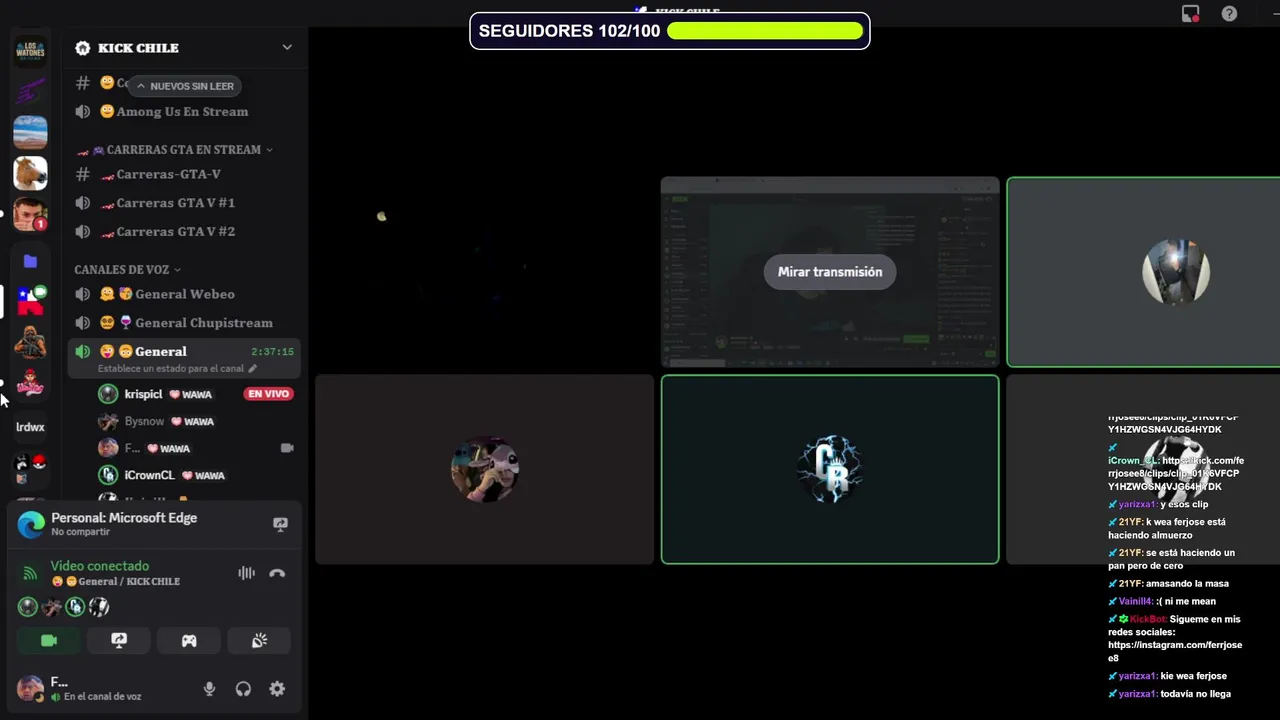Screen dimensions: 1280x720
Task: Deafen with headphones icon
Action: click(x=243, y=689)
